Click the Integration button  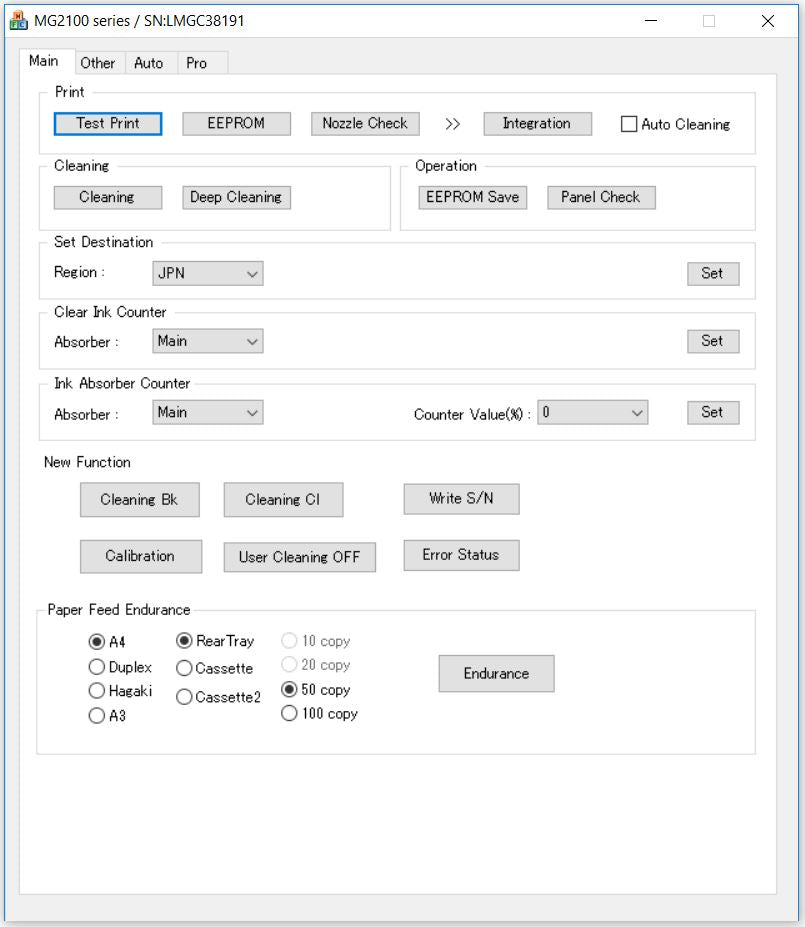click(537, 124)
